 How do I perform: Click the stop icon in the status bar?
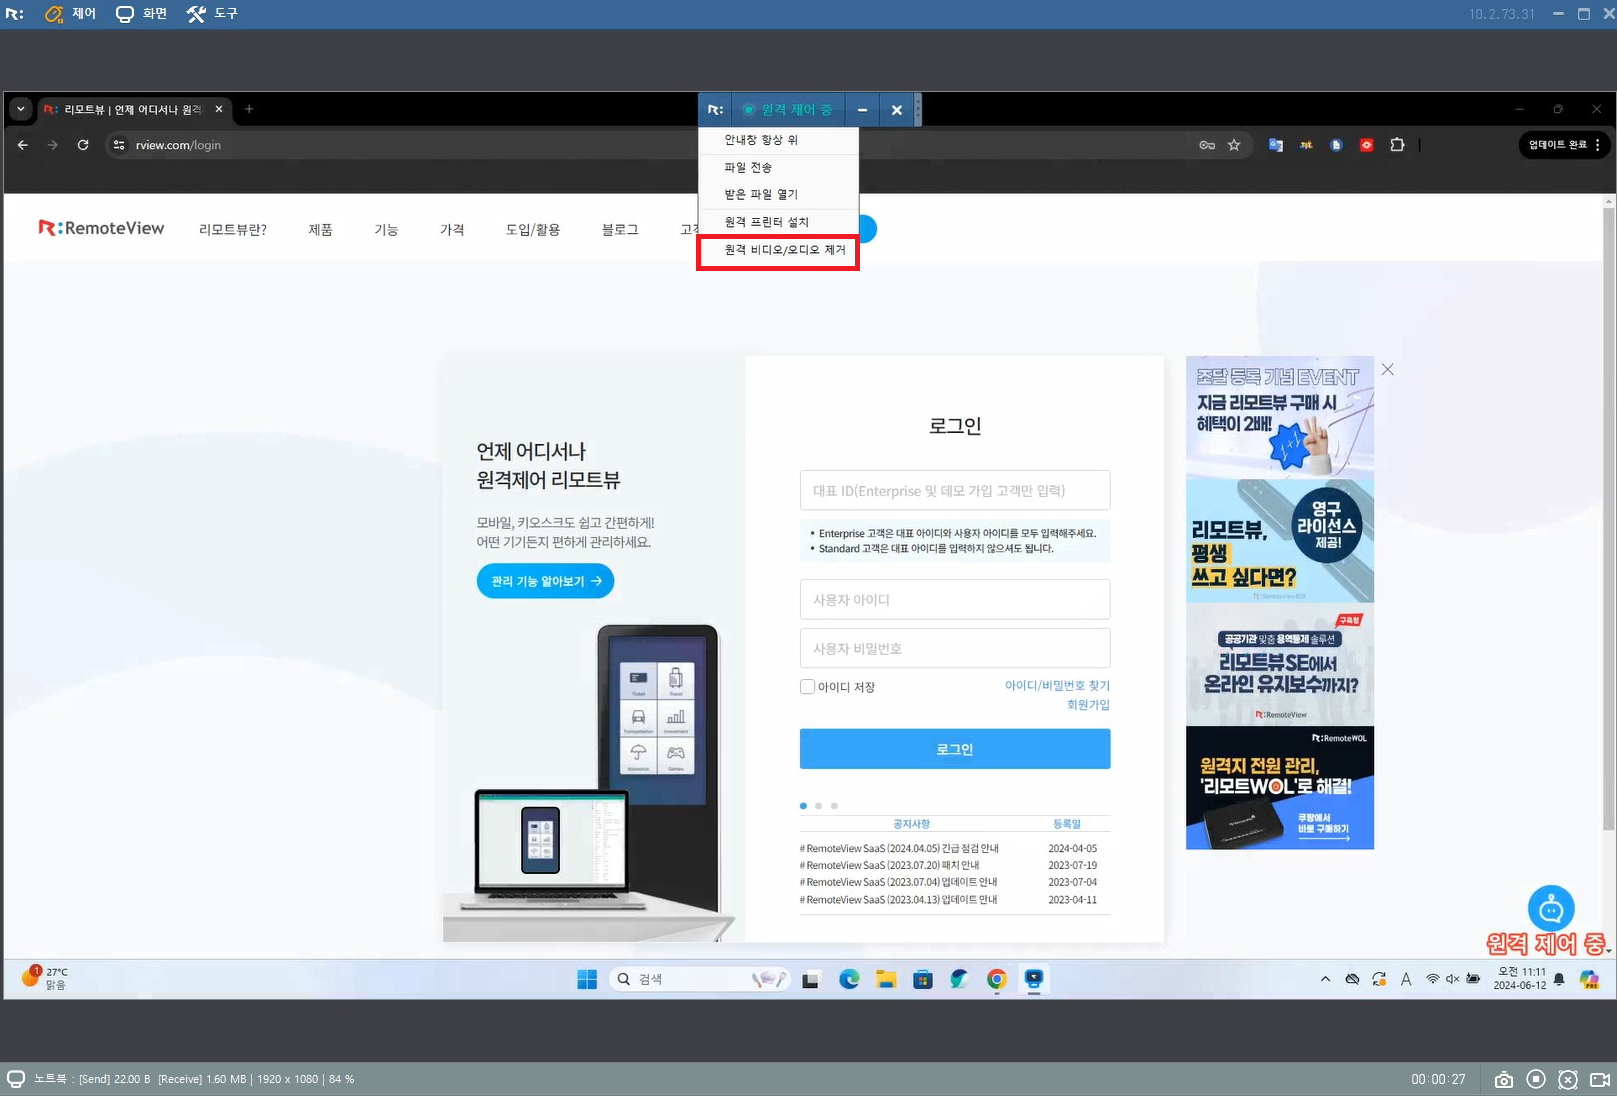(x=1536, y=1079)
